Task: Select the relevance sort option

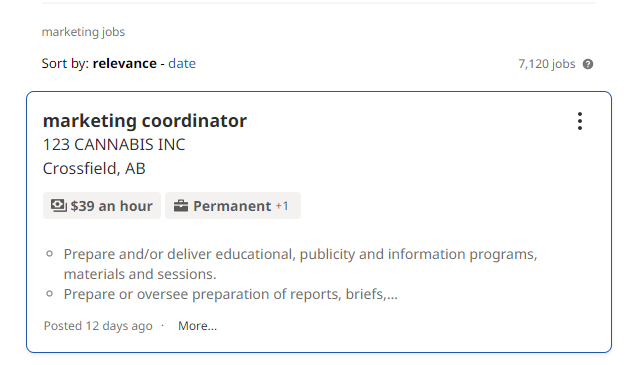Action: tap(125, 63)
